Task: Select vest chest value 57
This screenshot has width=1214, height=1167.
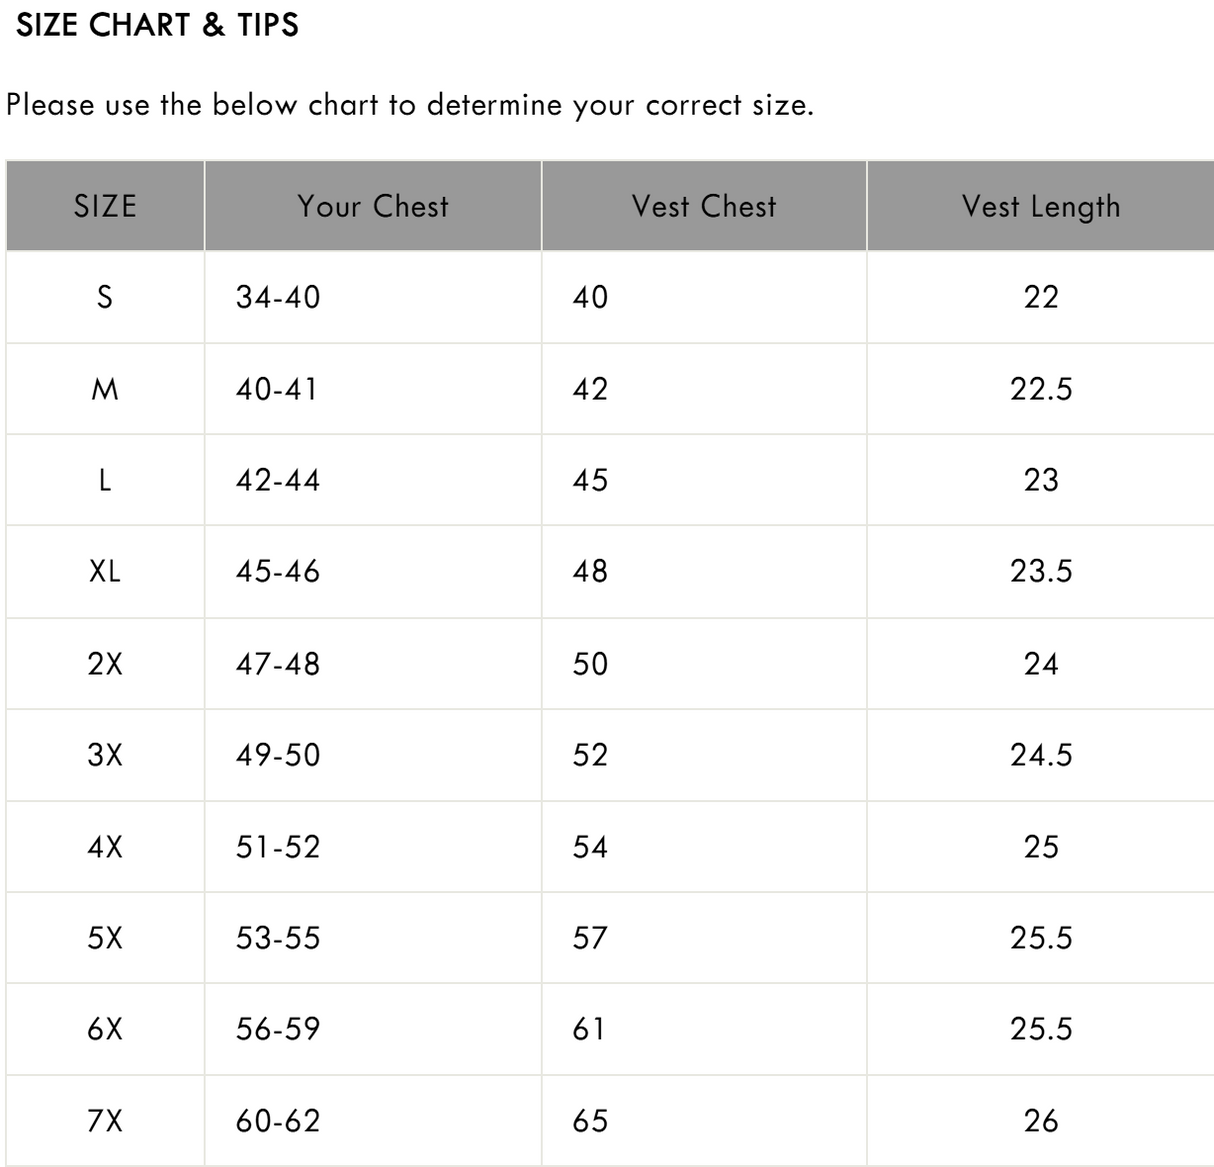Action: [x=590, y=938]
